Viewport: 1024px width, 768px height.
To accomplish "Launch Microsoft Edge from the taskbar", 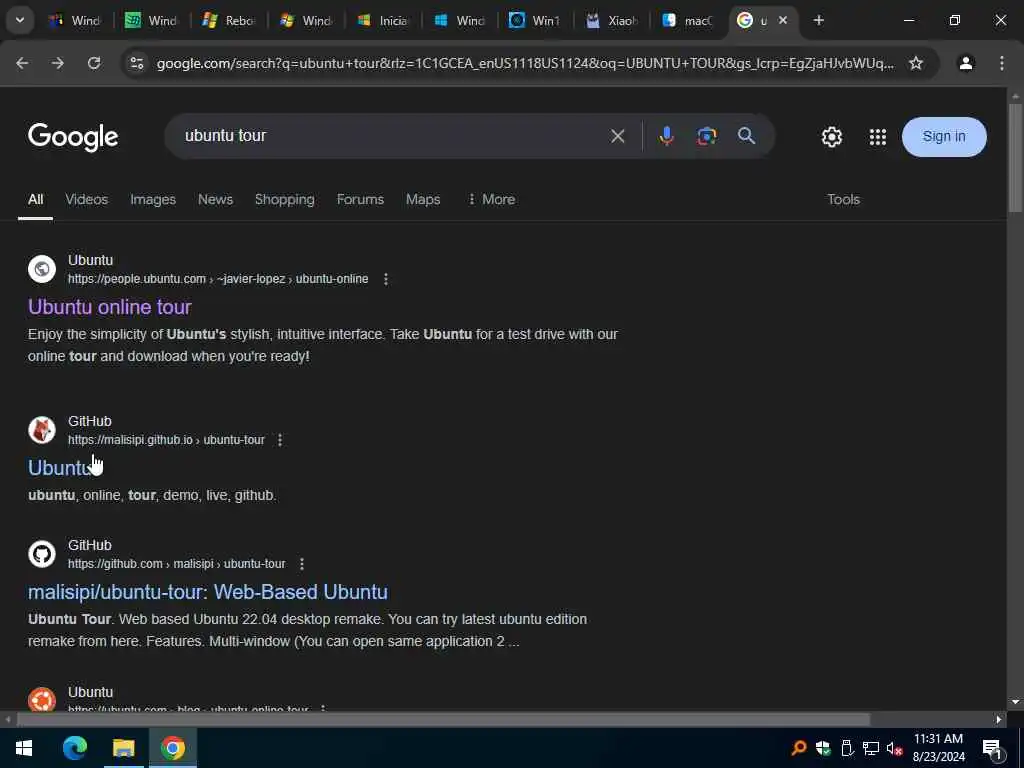I will (x=74, y=748).
